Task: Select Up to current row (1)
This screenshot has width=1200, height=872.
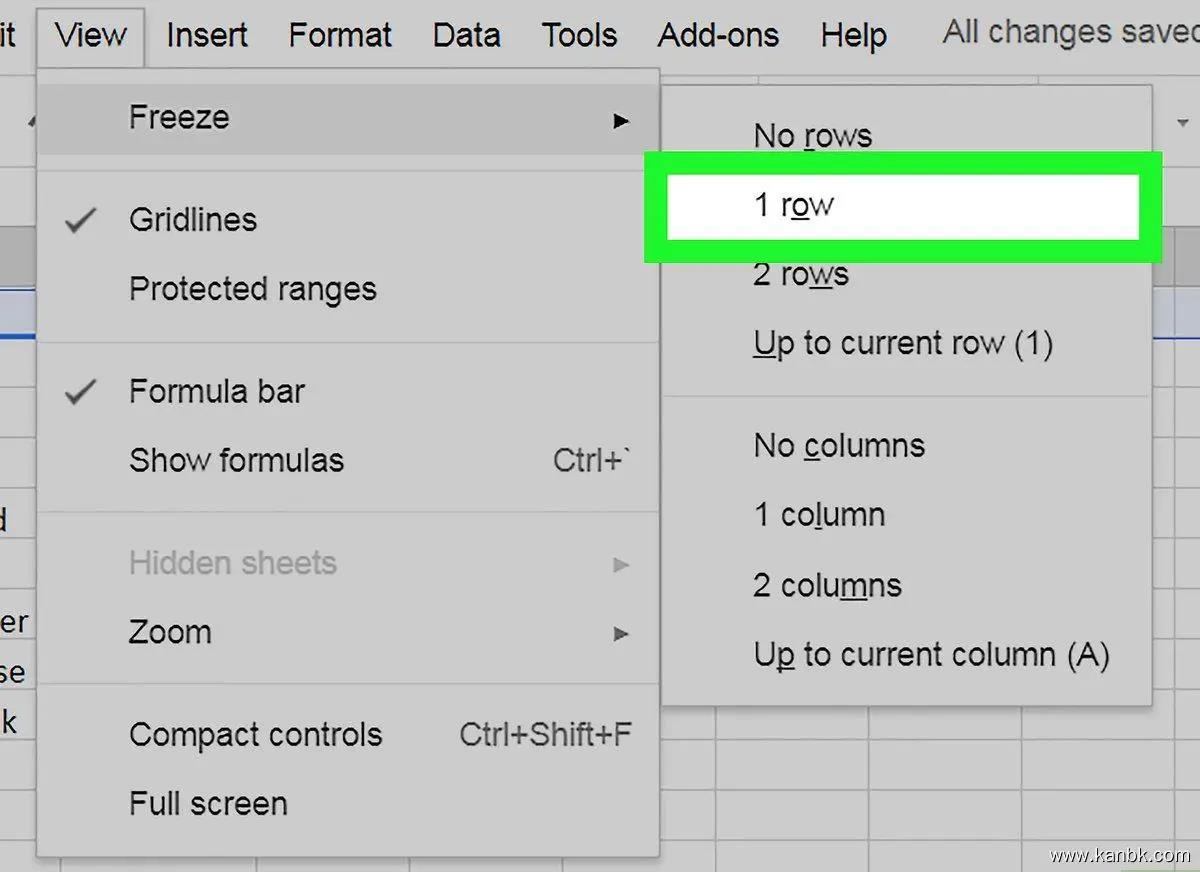Action: [902, 344]
